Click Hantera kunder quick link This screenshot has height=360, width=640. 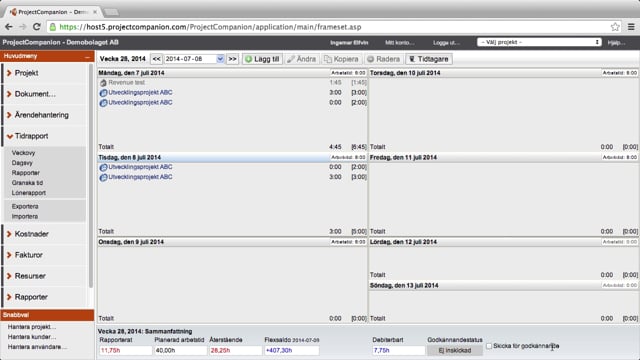[32, 337]
